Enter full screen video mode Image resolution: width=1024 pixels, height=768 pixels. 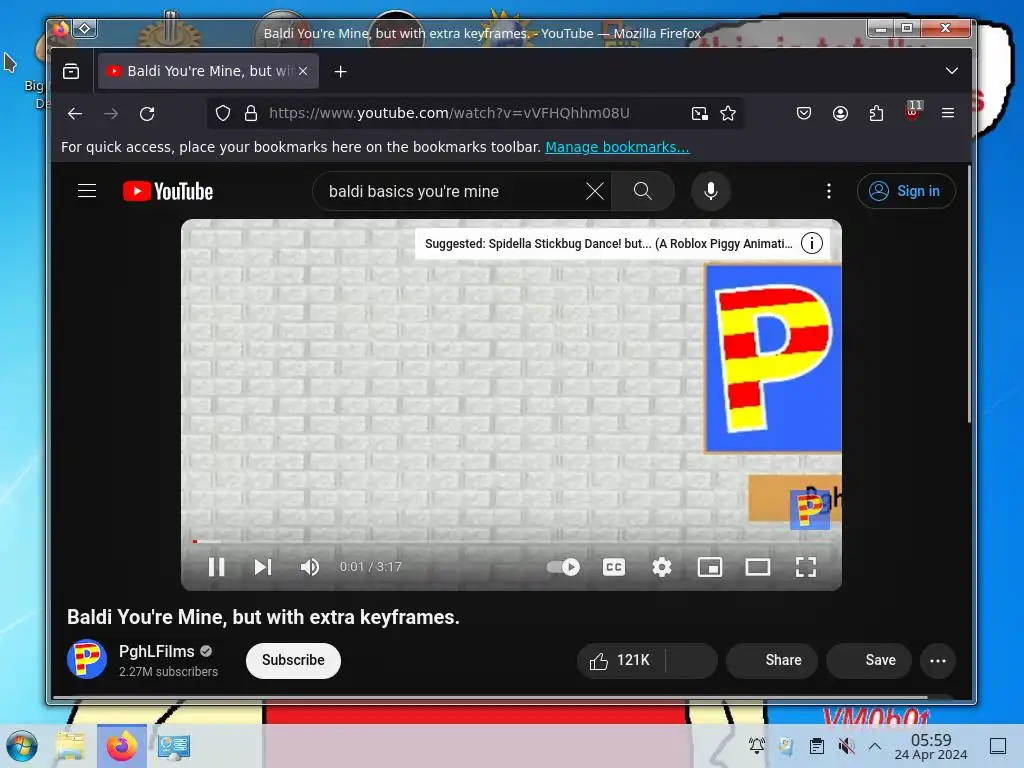click(x=806, y=567)
